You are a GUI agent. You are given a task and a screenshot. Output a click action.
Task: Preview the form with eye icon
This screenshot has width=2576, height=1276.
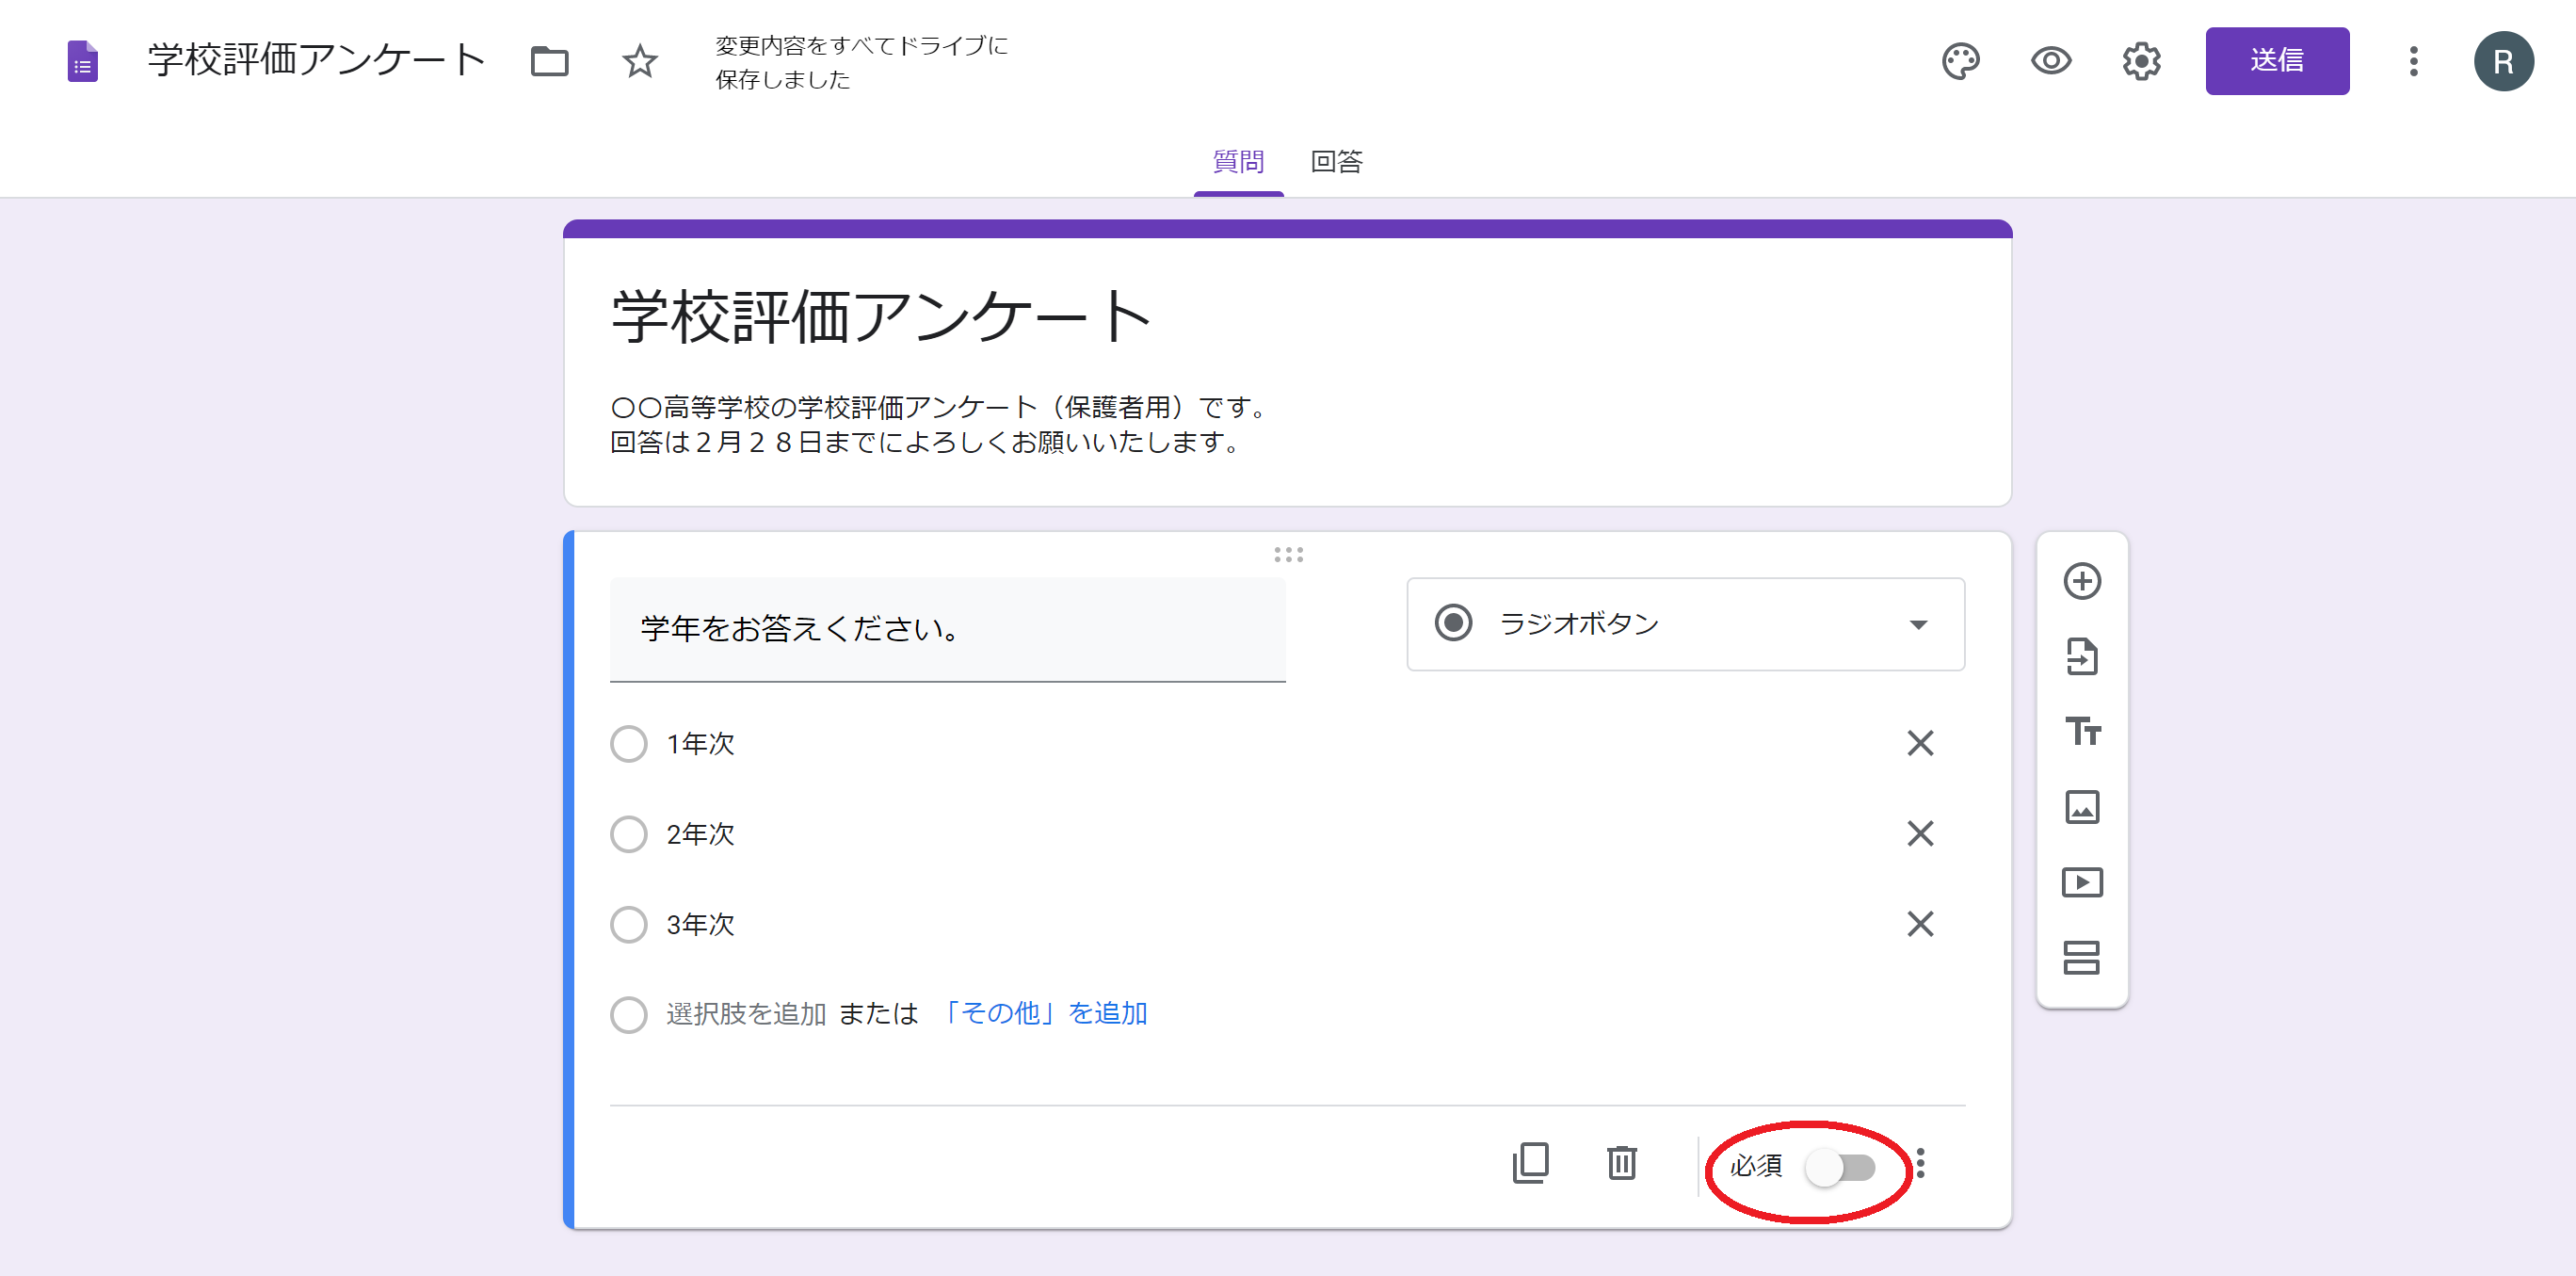pyautogui.click(x=2050, y=61)
